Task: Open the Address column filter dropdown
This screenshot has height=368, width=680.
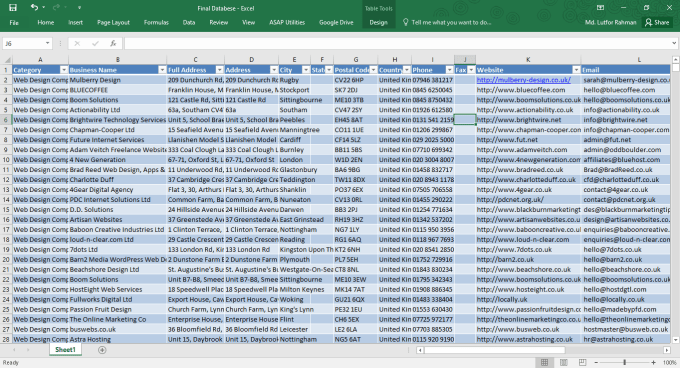Action: pyautogui.click(x=274, y=70)
